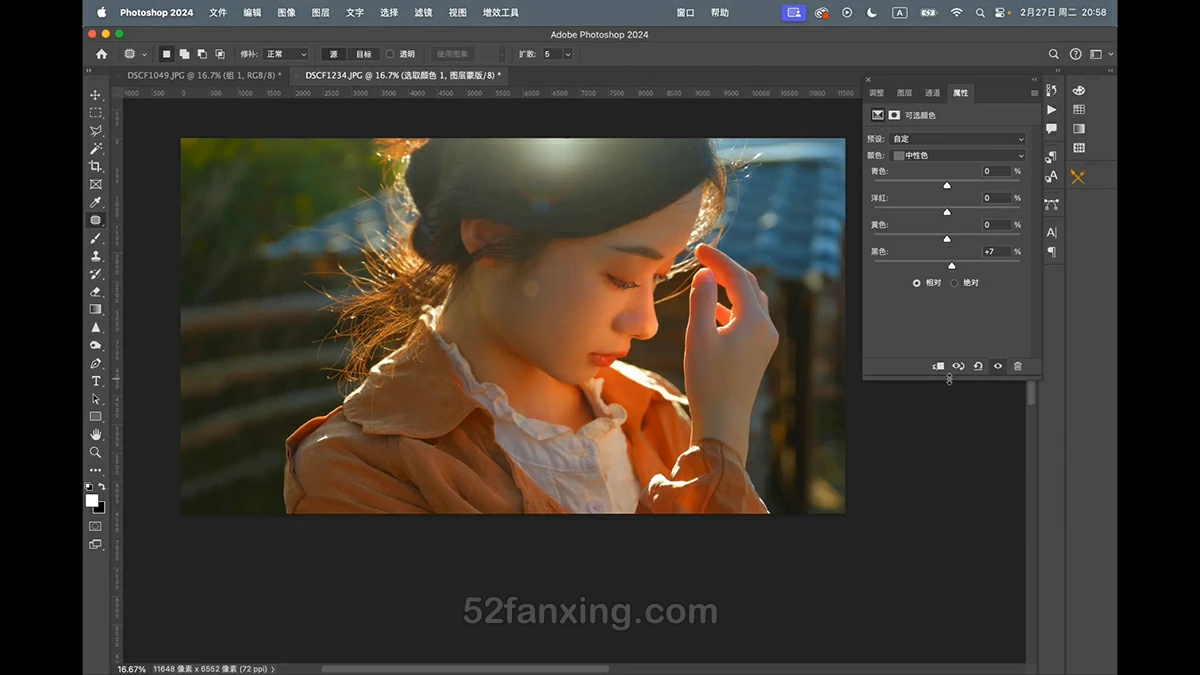Open the Color palette panel icon
The image size is (1200, 675).
pos(1079,90)
